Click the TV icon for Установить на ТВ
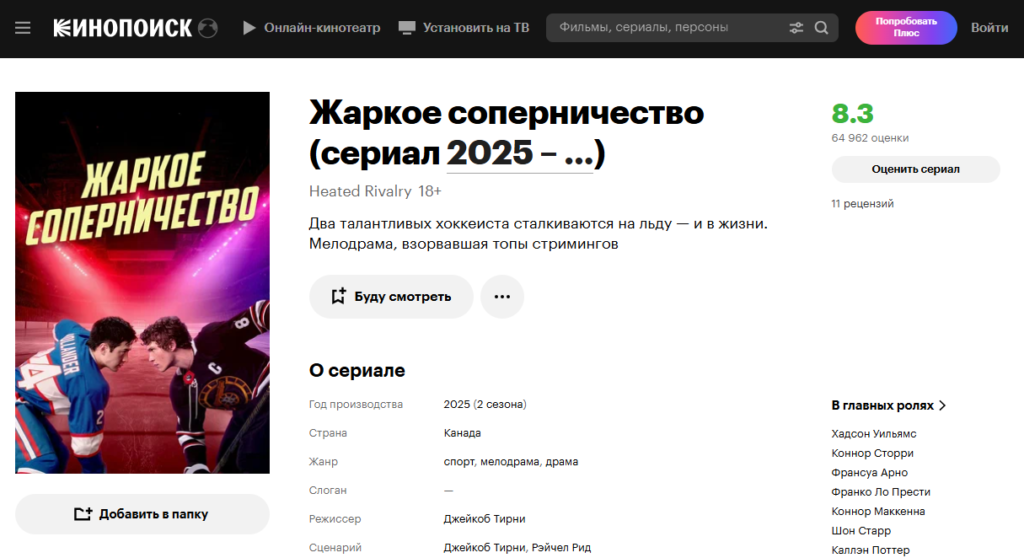The height and width of the screenshot is (558, 1024). coord(406,28)
